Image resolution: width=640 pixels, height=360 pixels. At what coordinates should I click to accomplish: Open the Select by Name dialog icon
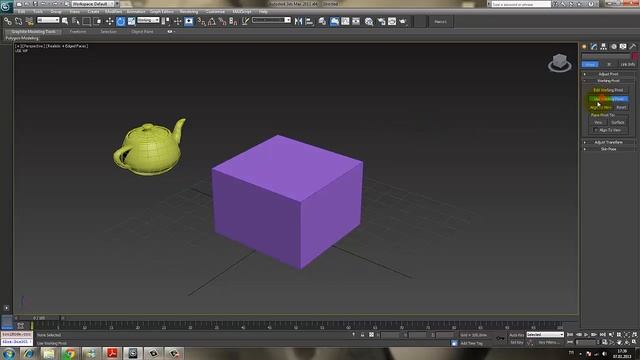pyautogui.click(x=76, y=21)
